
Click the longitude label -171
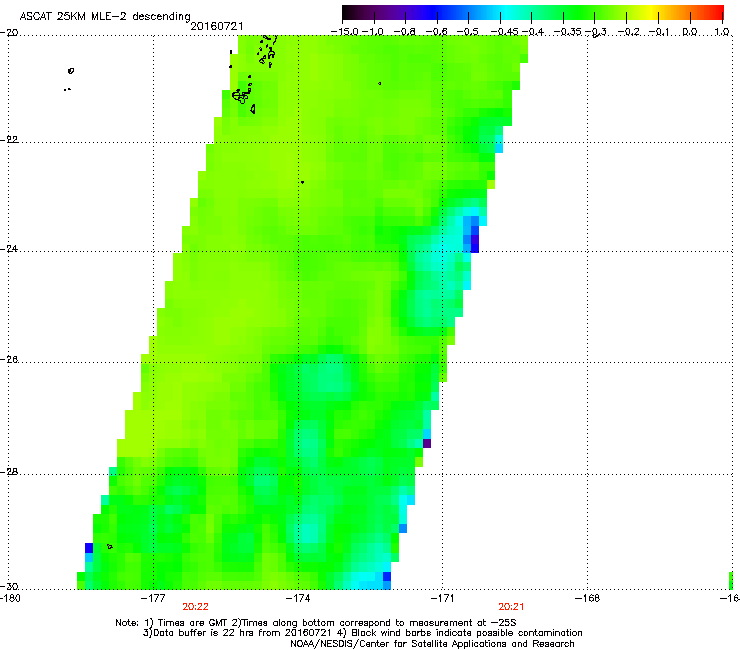coord(442,598)
